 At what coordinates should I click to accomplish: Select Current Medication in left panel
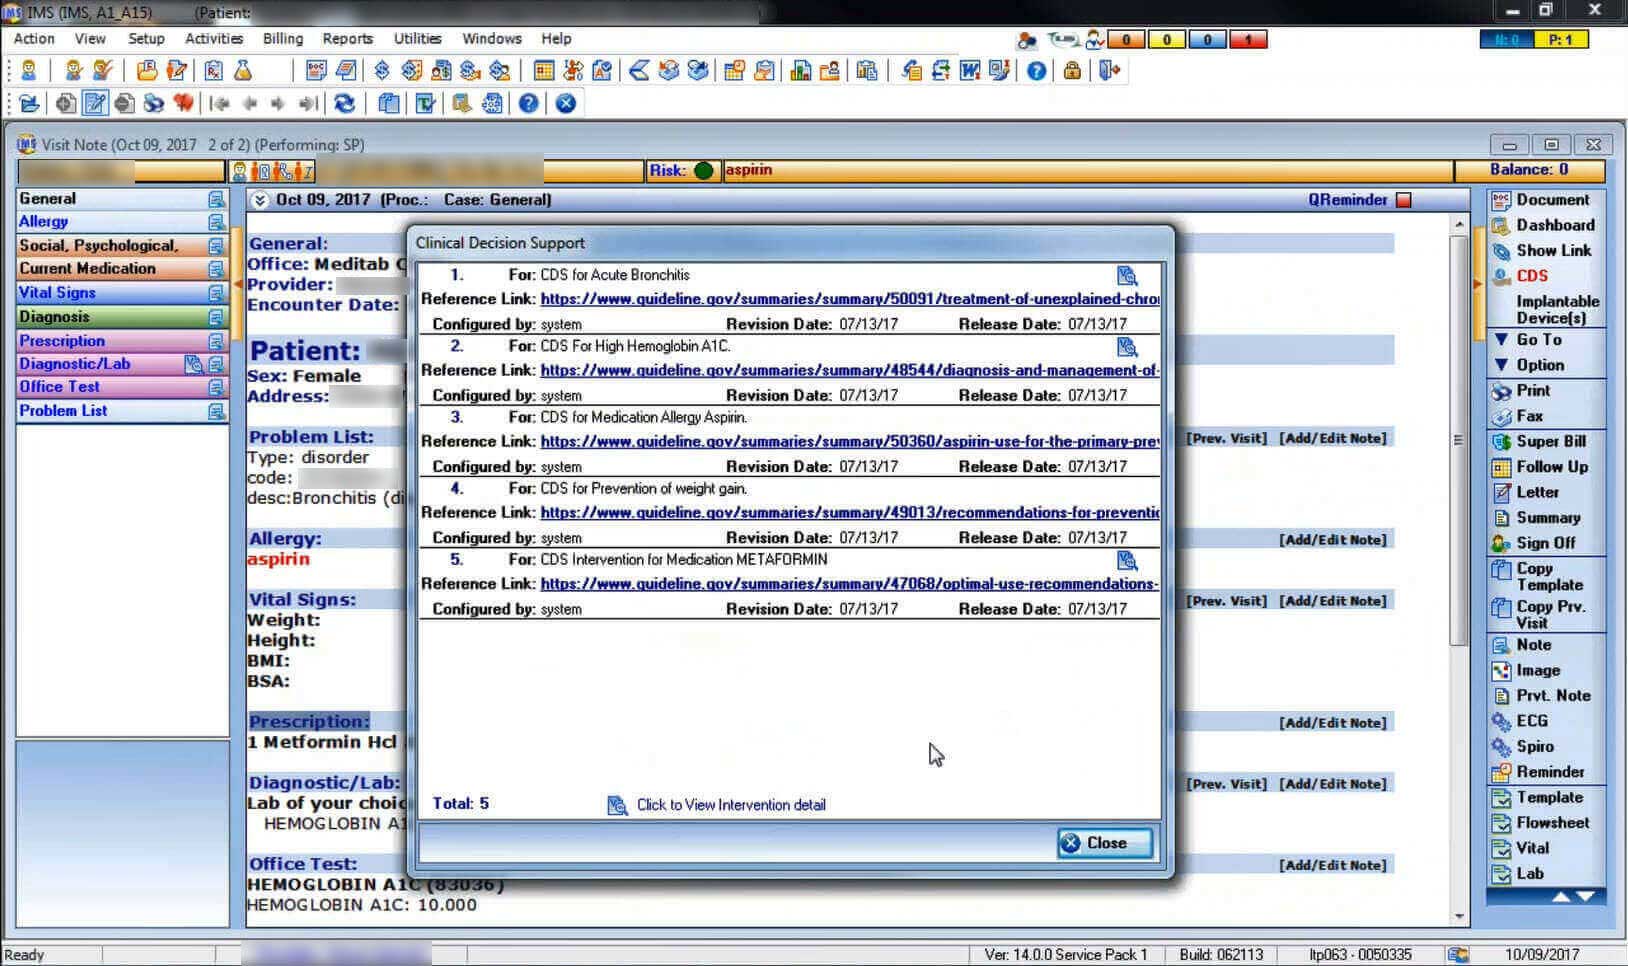tap(122, 269)
